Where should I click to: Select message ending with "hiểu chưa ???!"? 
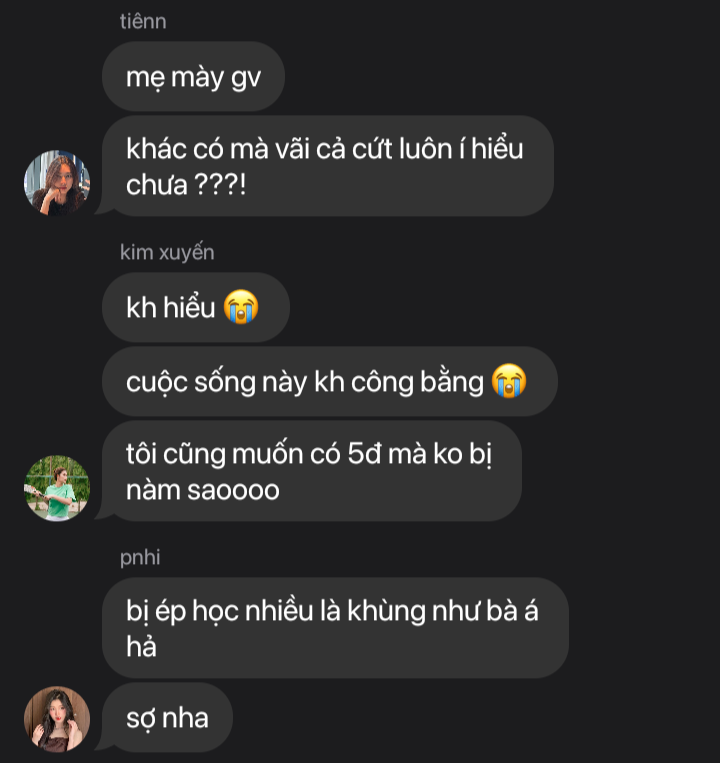tap(328, 166)
